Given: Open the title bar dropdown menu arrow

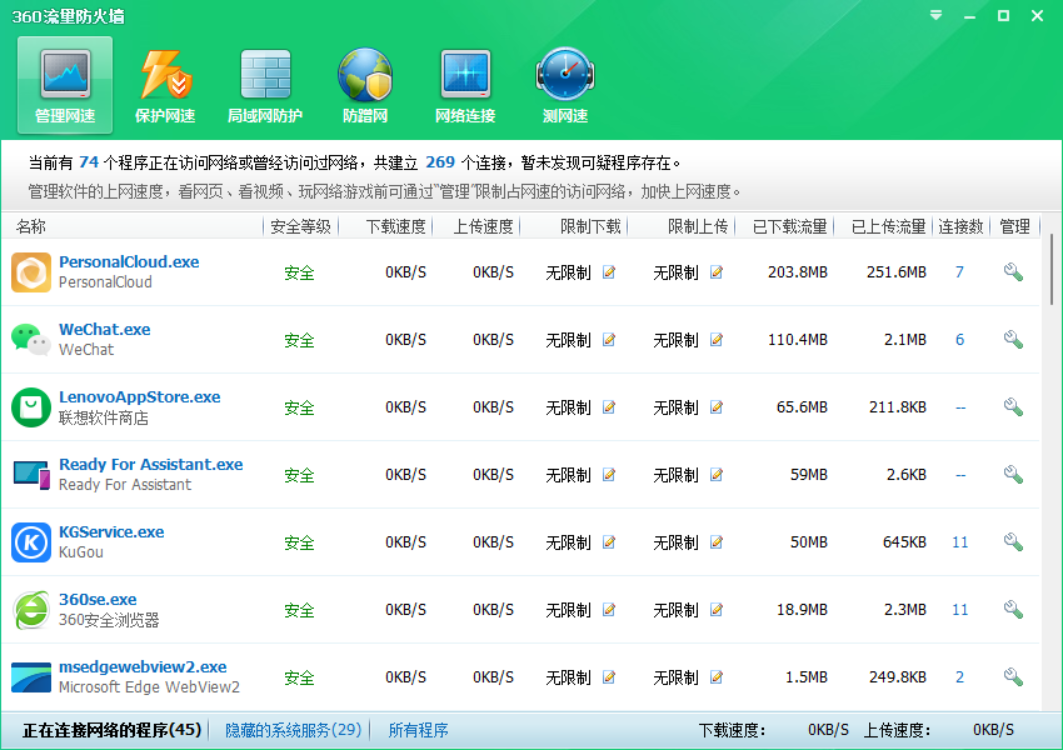Looking at the screenshot, I should click(x=936, y=15).
